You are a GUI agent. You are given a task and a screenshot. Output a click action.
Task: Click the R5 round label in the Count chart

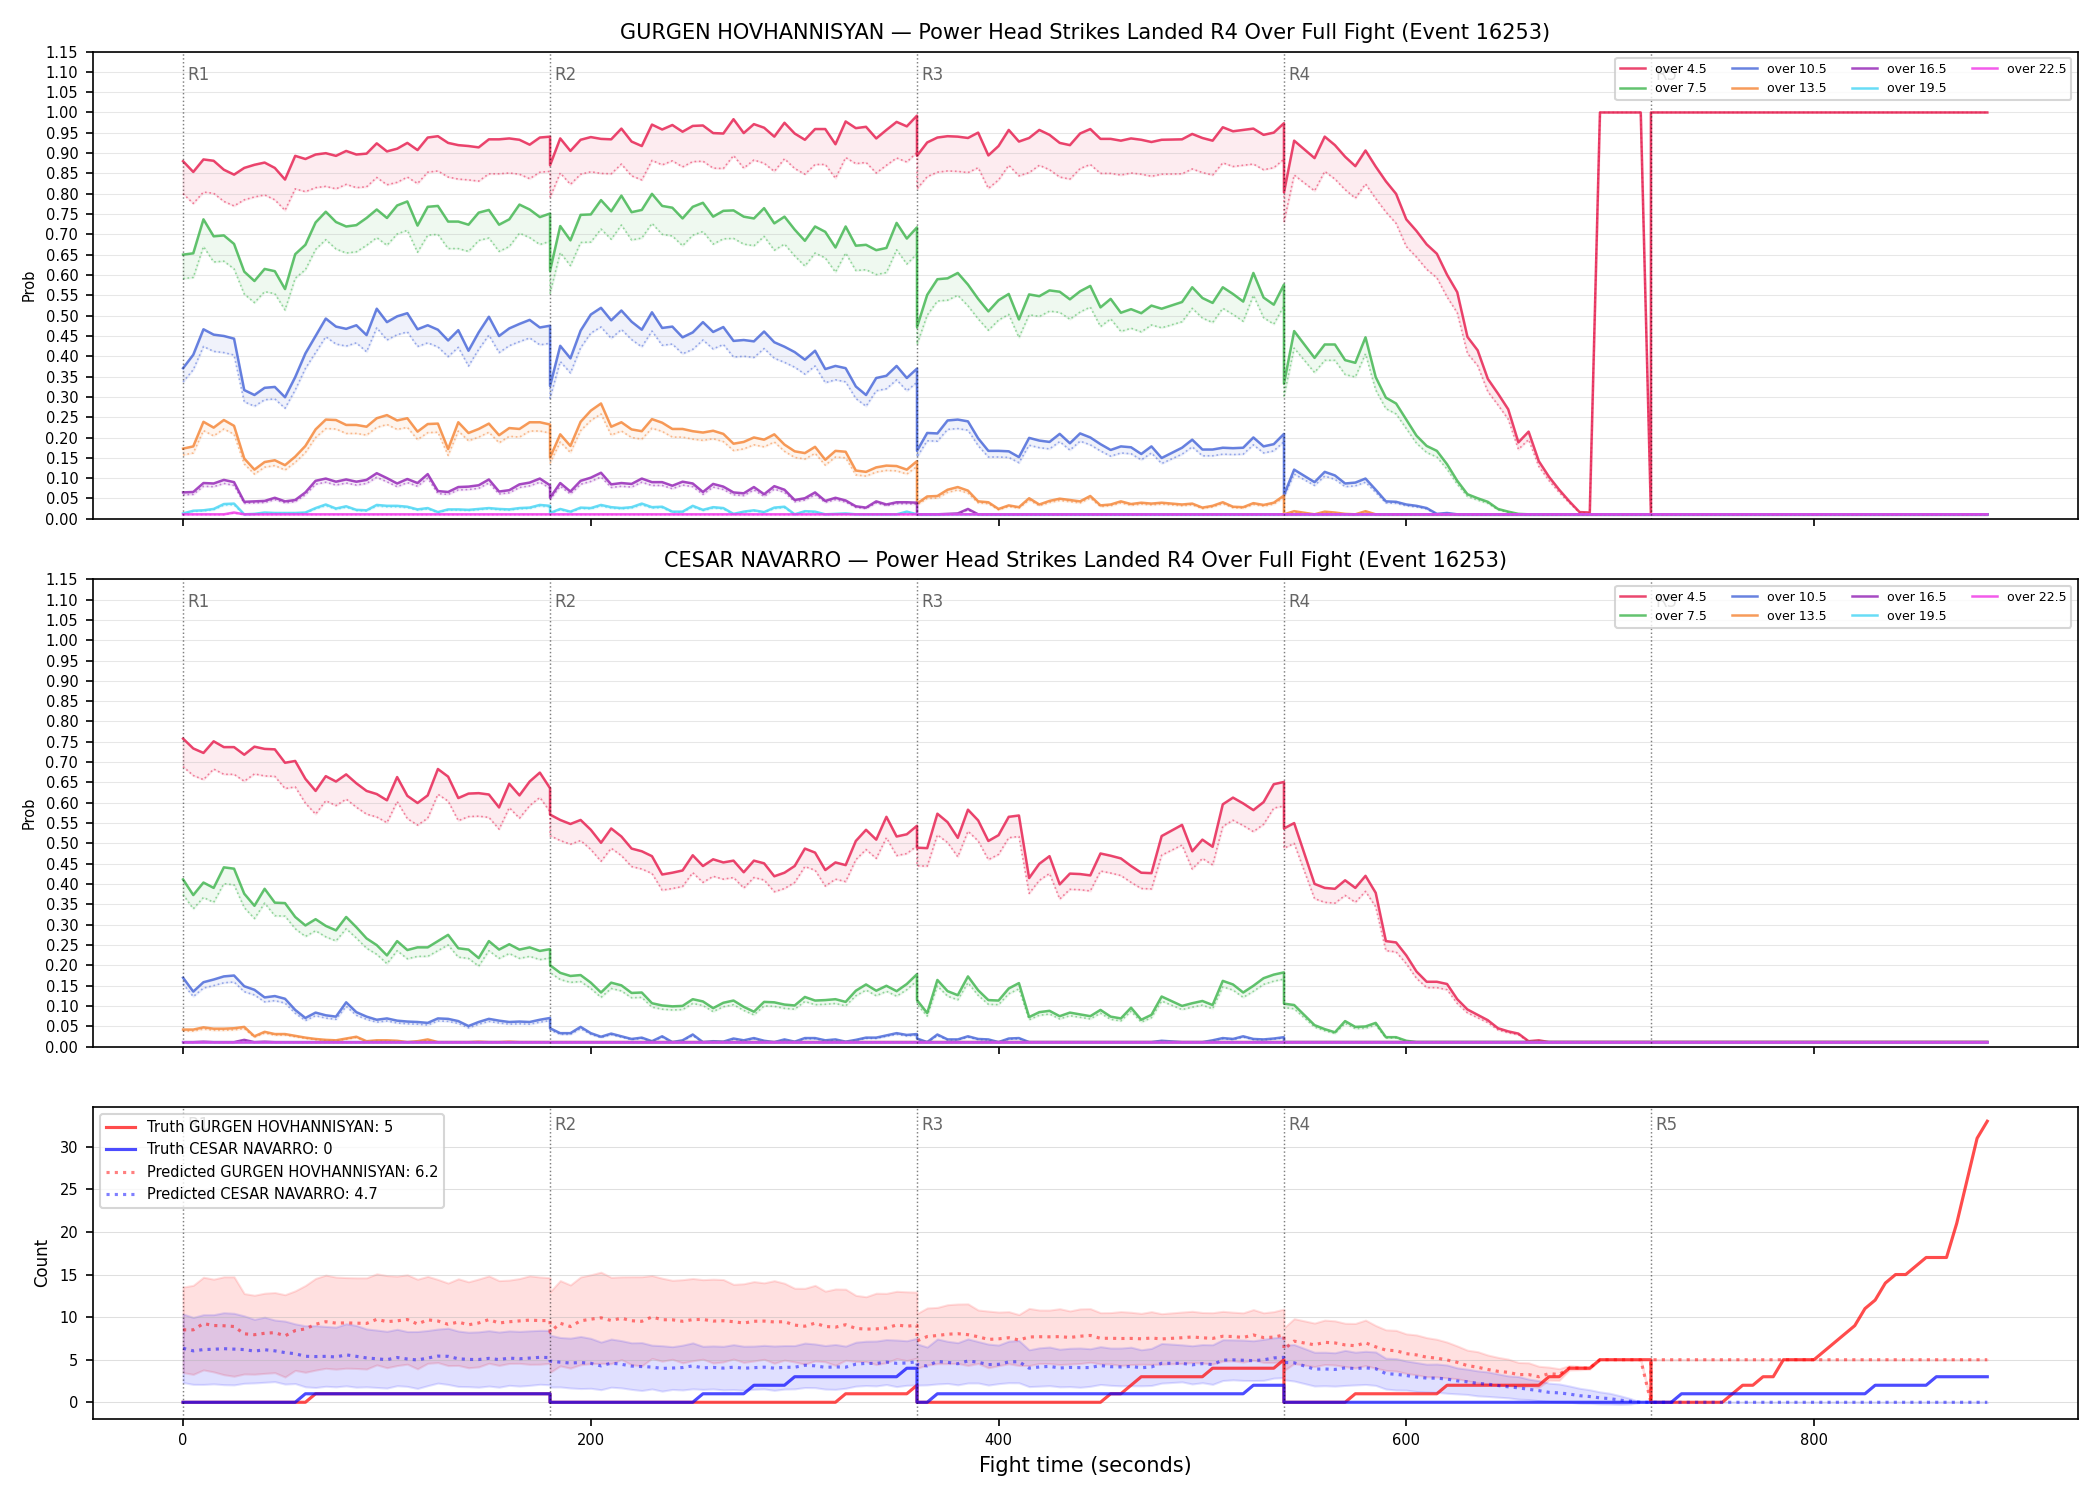(x=1666, y=1124)
